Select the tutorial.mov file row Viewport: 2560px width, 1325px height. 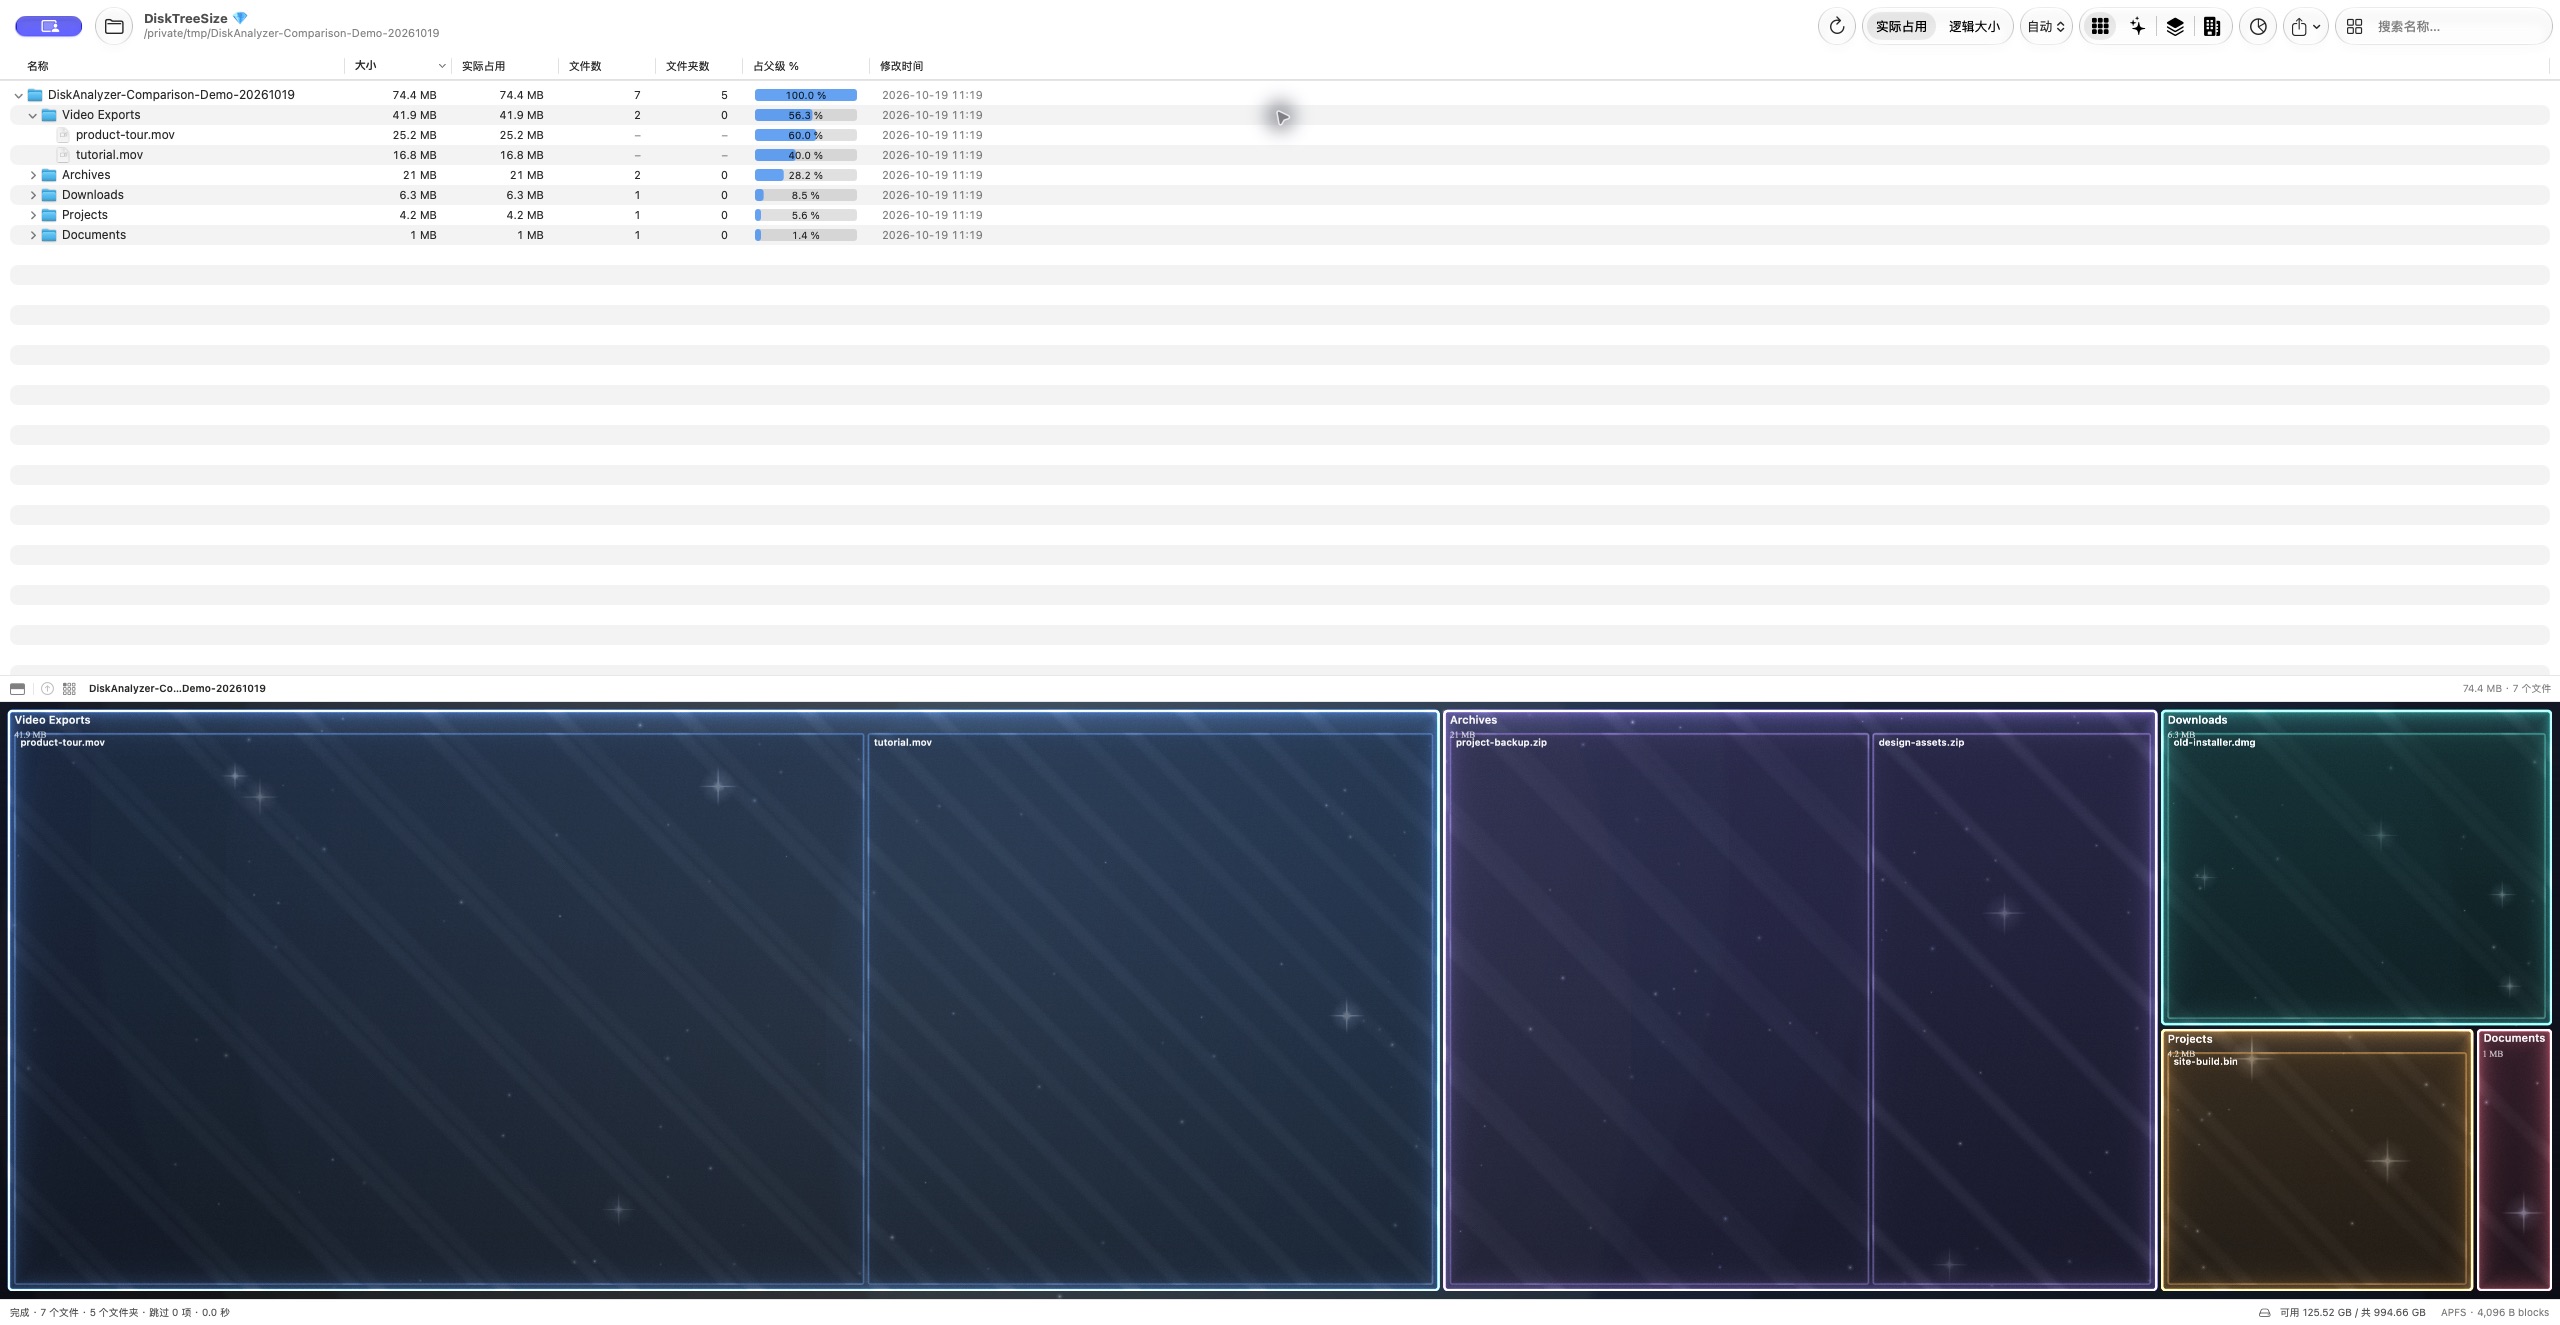1279,155
